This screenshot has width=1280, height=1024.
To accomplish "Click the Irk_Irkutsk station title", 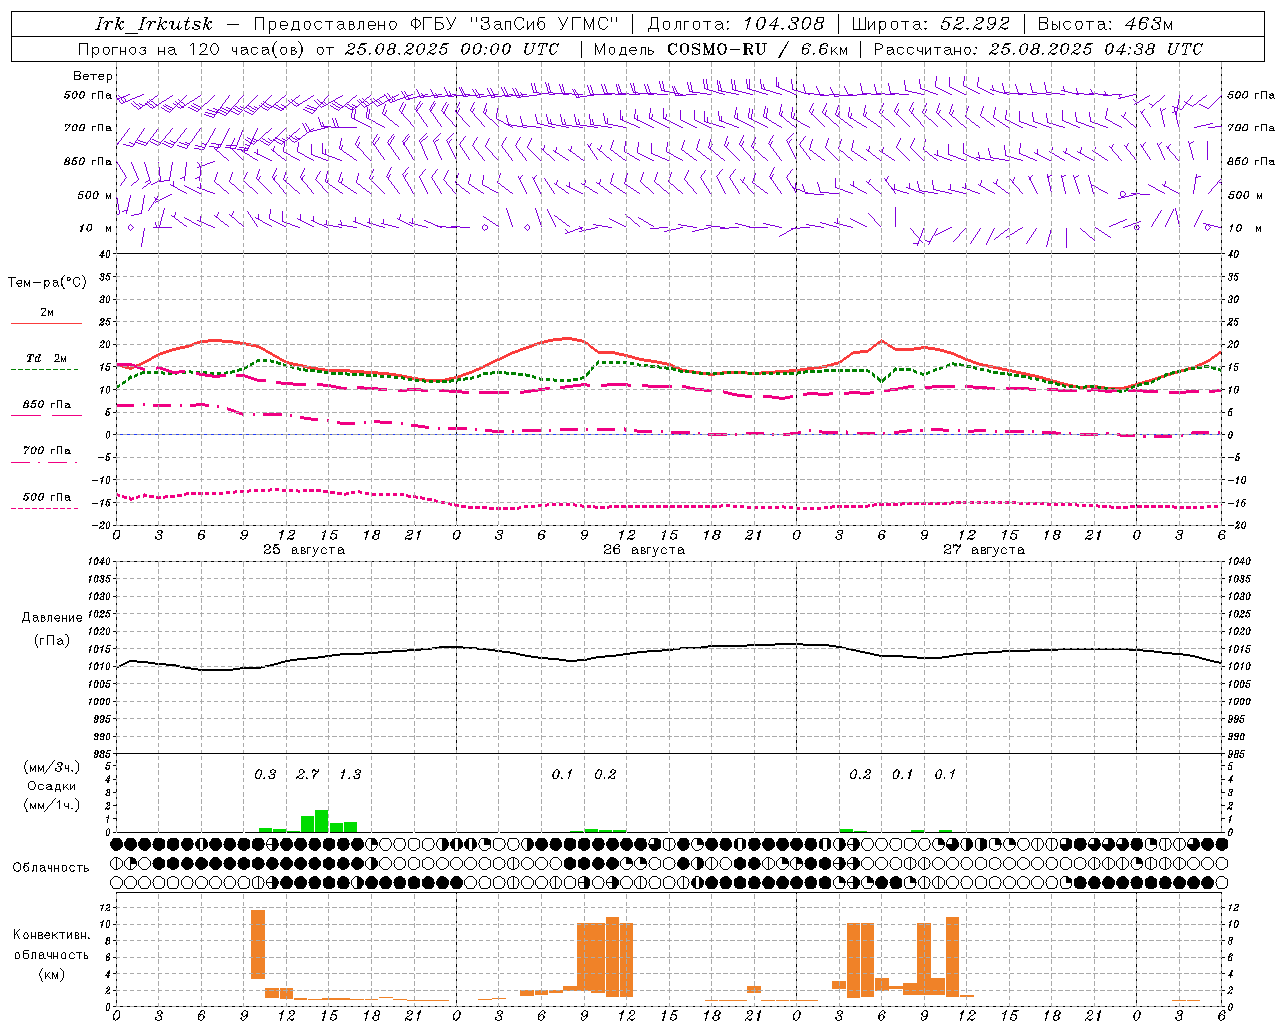I will tap(154, 24).
